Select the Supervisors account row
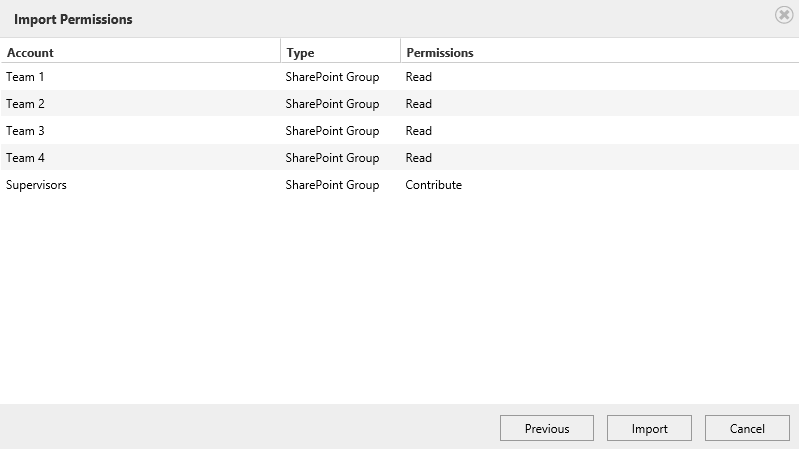The image size is (799, 449). pyautogui.click(x=400, y=185)
